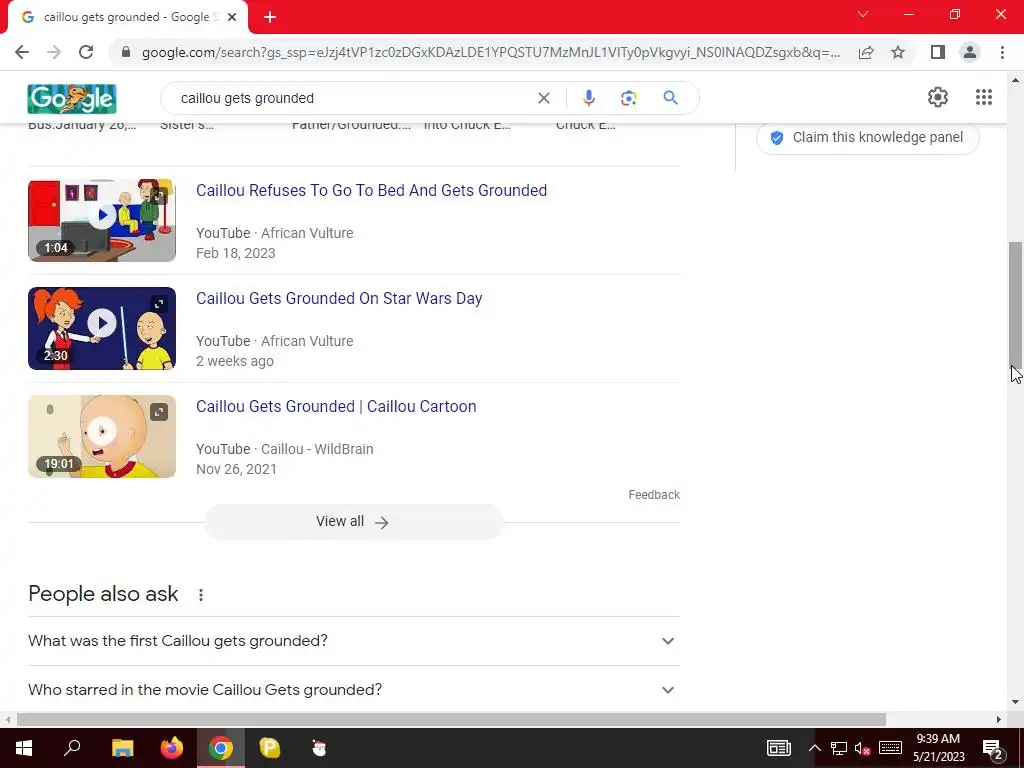Open Windows taskbar search
Screen dimensions: 1024x768
click(72, 748)
